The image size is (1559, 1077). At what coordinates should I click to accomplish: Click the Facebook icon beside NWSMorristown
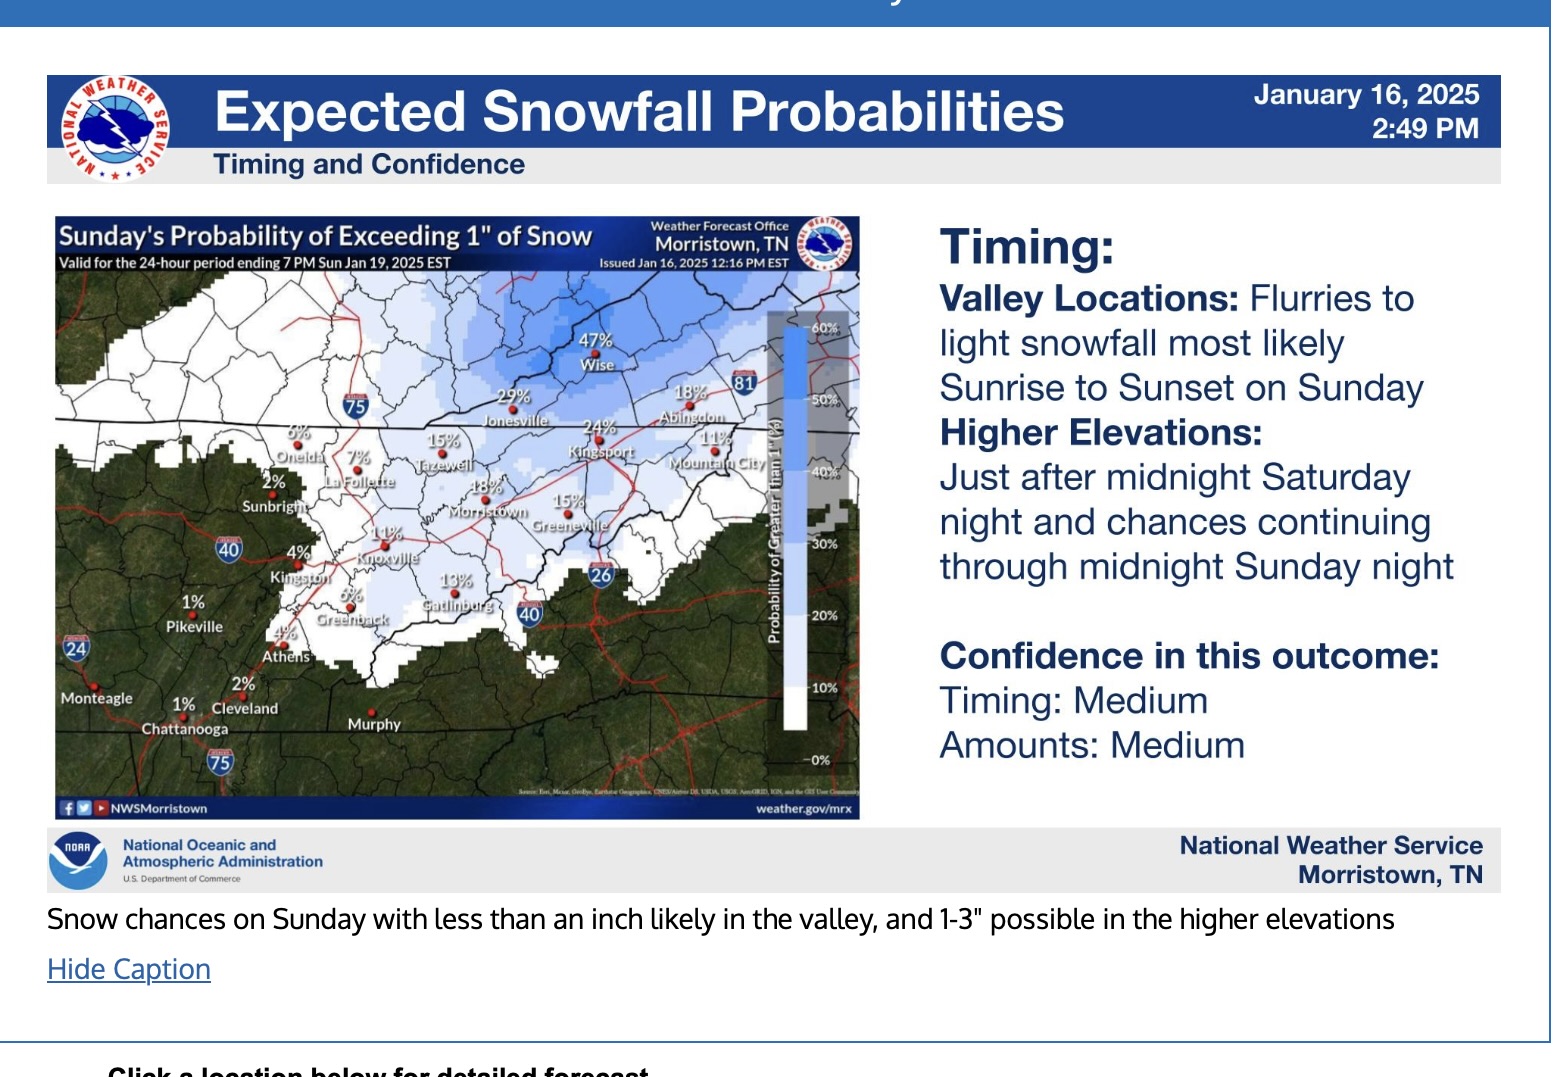click(68, 808)
